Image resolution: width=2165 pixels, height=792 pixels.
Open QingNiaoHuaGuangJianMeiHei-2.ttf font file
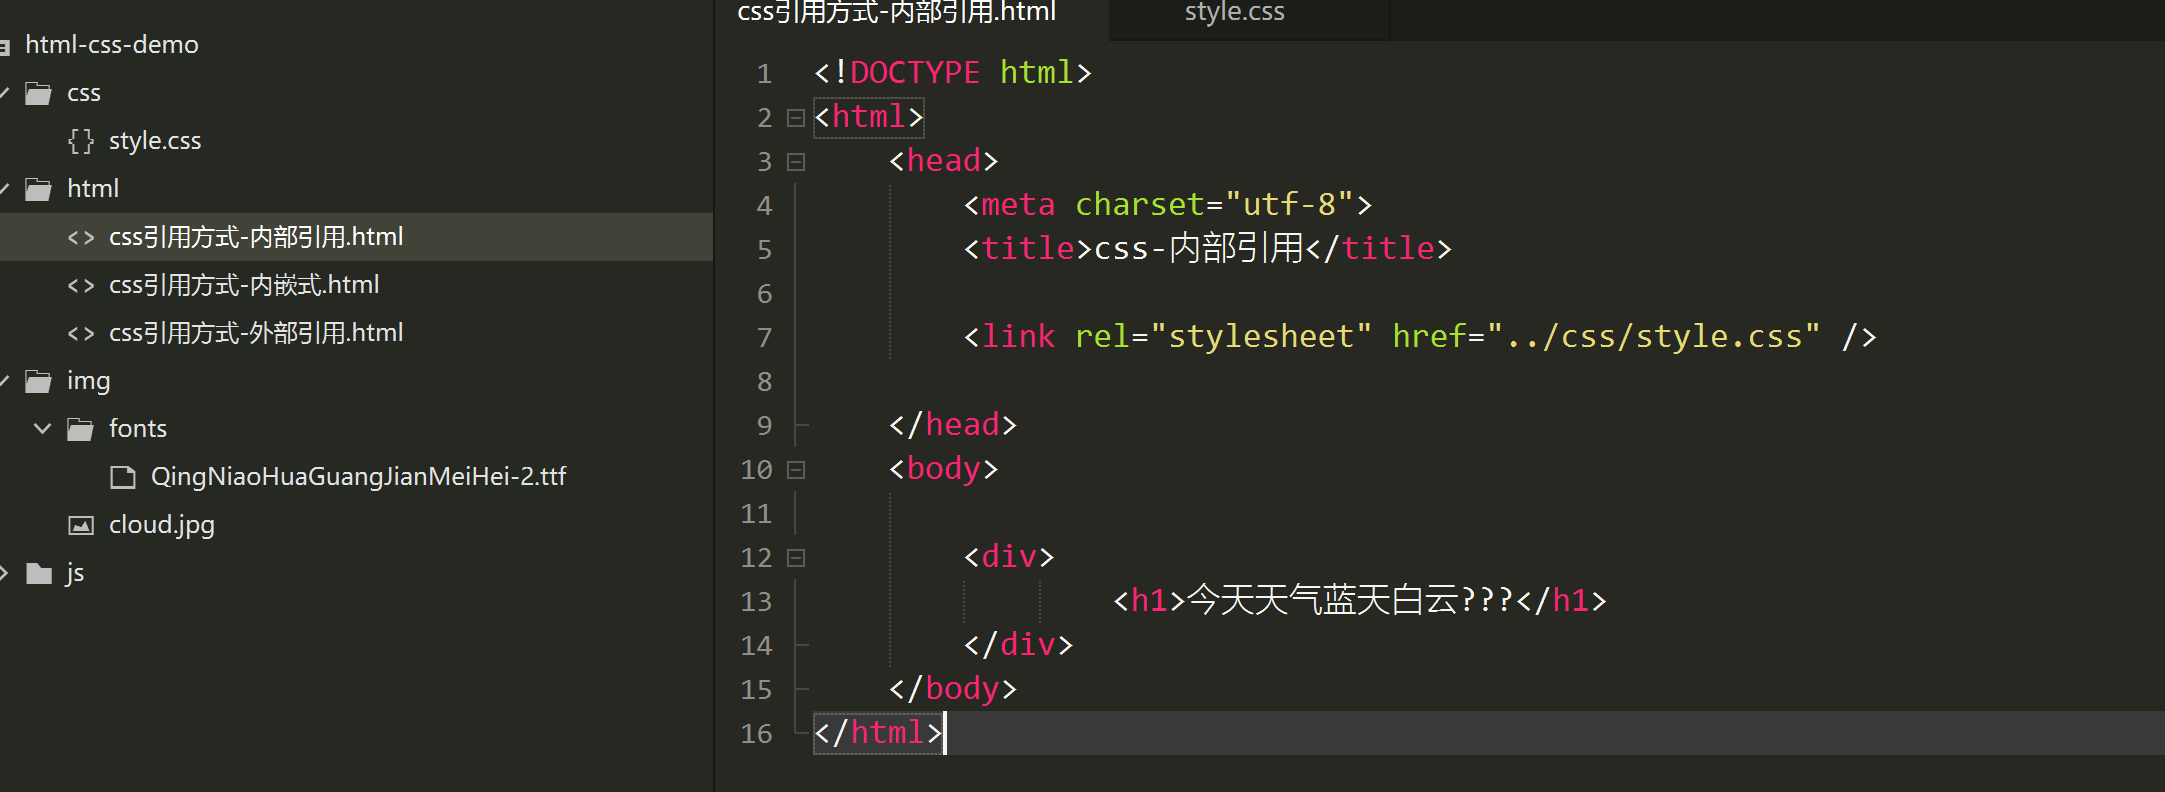pyautogui.click(x=358, y=477)
